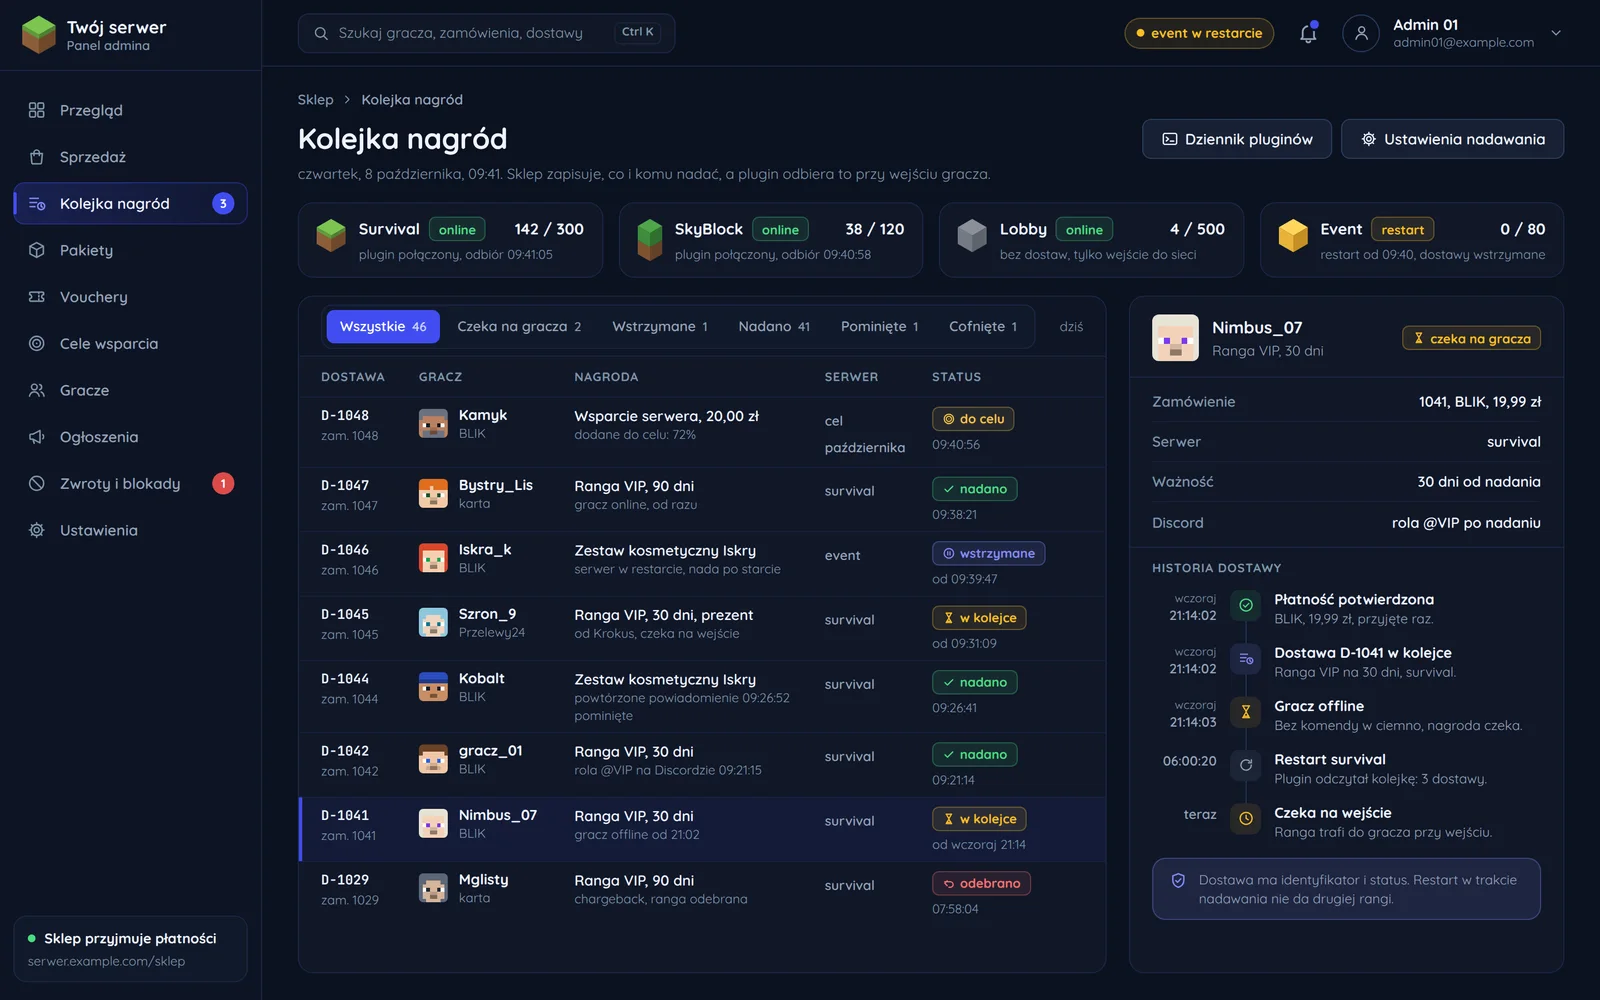This screenshot has height=1000, width=1600.
Task: Click the Gracz offline hourglass icon
Action: click(1246, 712)
